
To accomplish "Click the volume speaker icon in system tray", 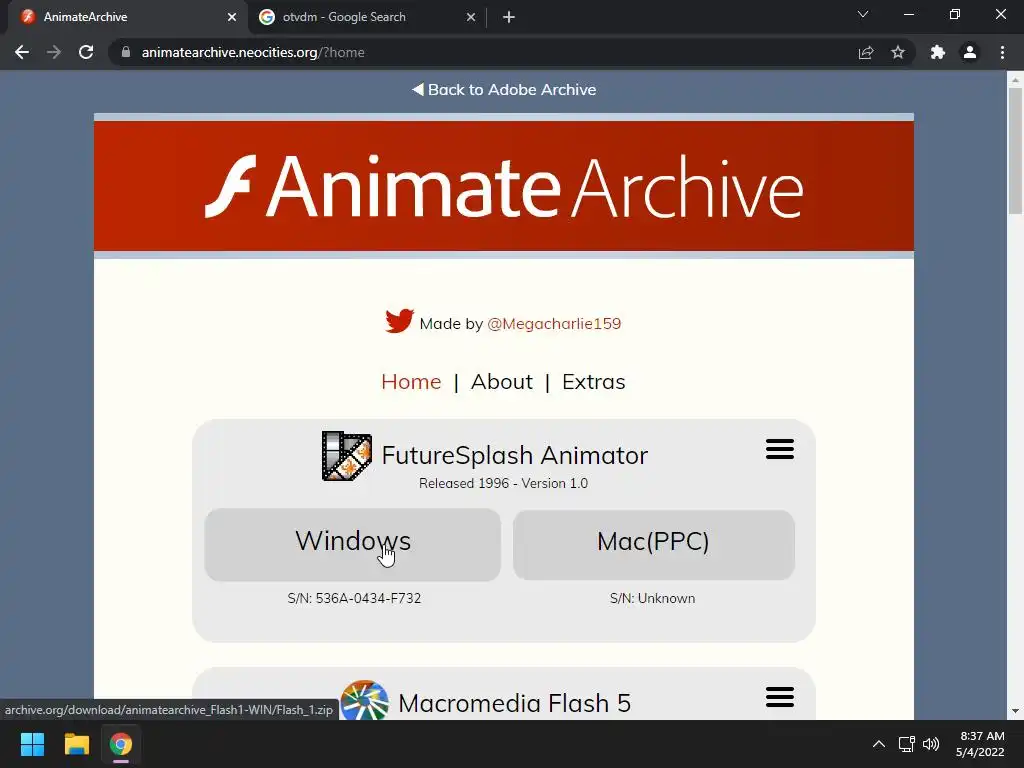I will click(x=931, y=744).
